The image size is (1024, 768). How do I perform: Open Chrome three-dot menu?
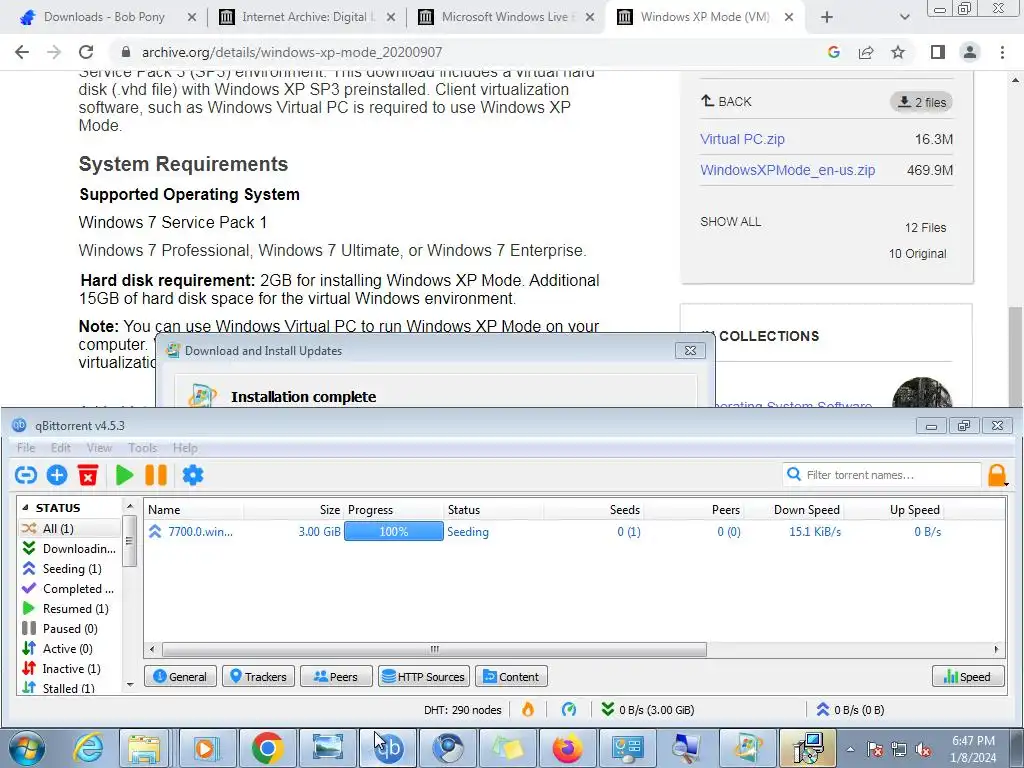tap(1002, 52)
